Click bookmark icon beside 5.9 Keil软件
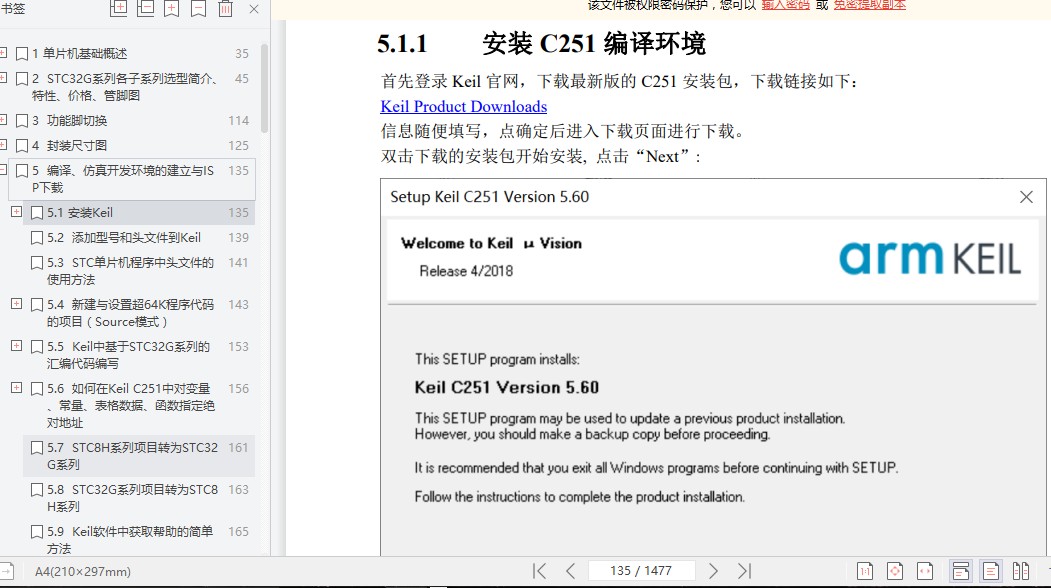Image resolution: width=1051 pixels, height=588 pixels. point(37,532)
